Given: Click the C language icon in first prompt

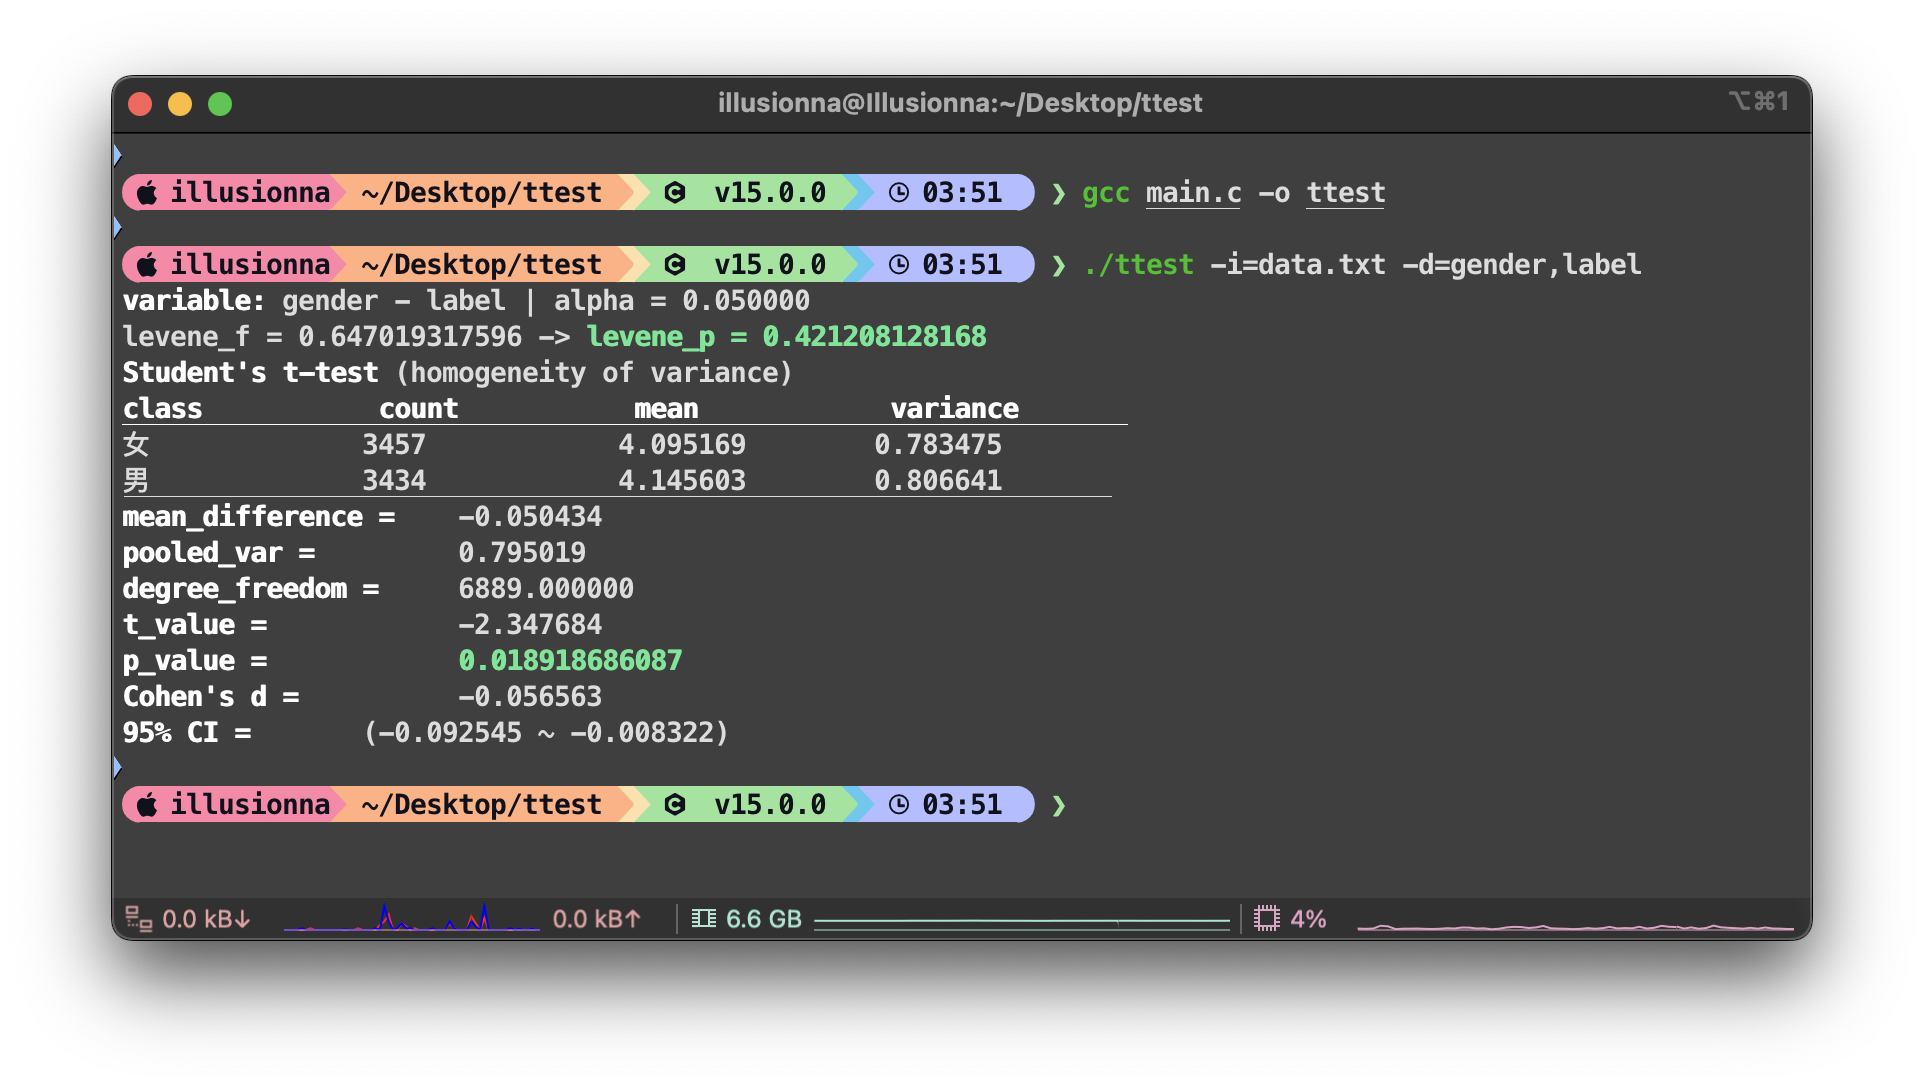Looking at the screenshot, I should click(x=675, y=193).
